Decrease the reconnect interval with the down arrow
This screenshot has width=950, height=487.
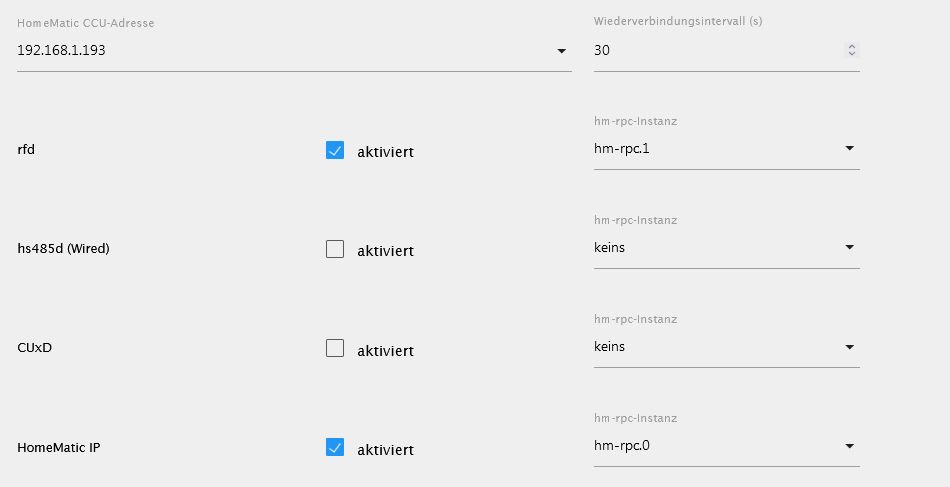pyautogui.click(x=851, y=53)
